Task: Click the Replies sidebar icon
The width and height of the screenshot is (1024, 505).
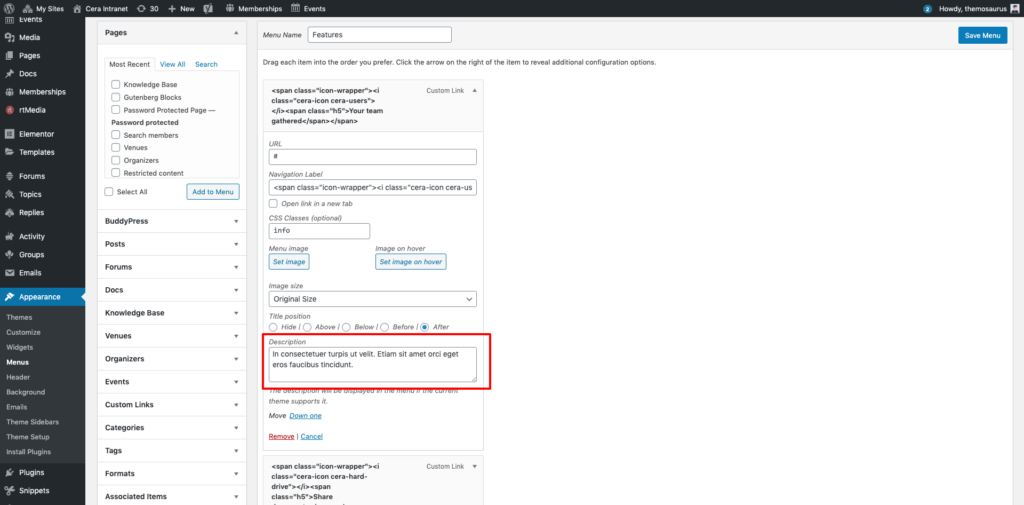Action: point(10,212)
